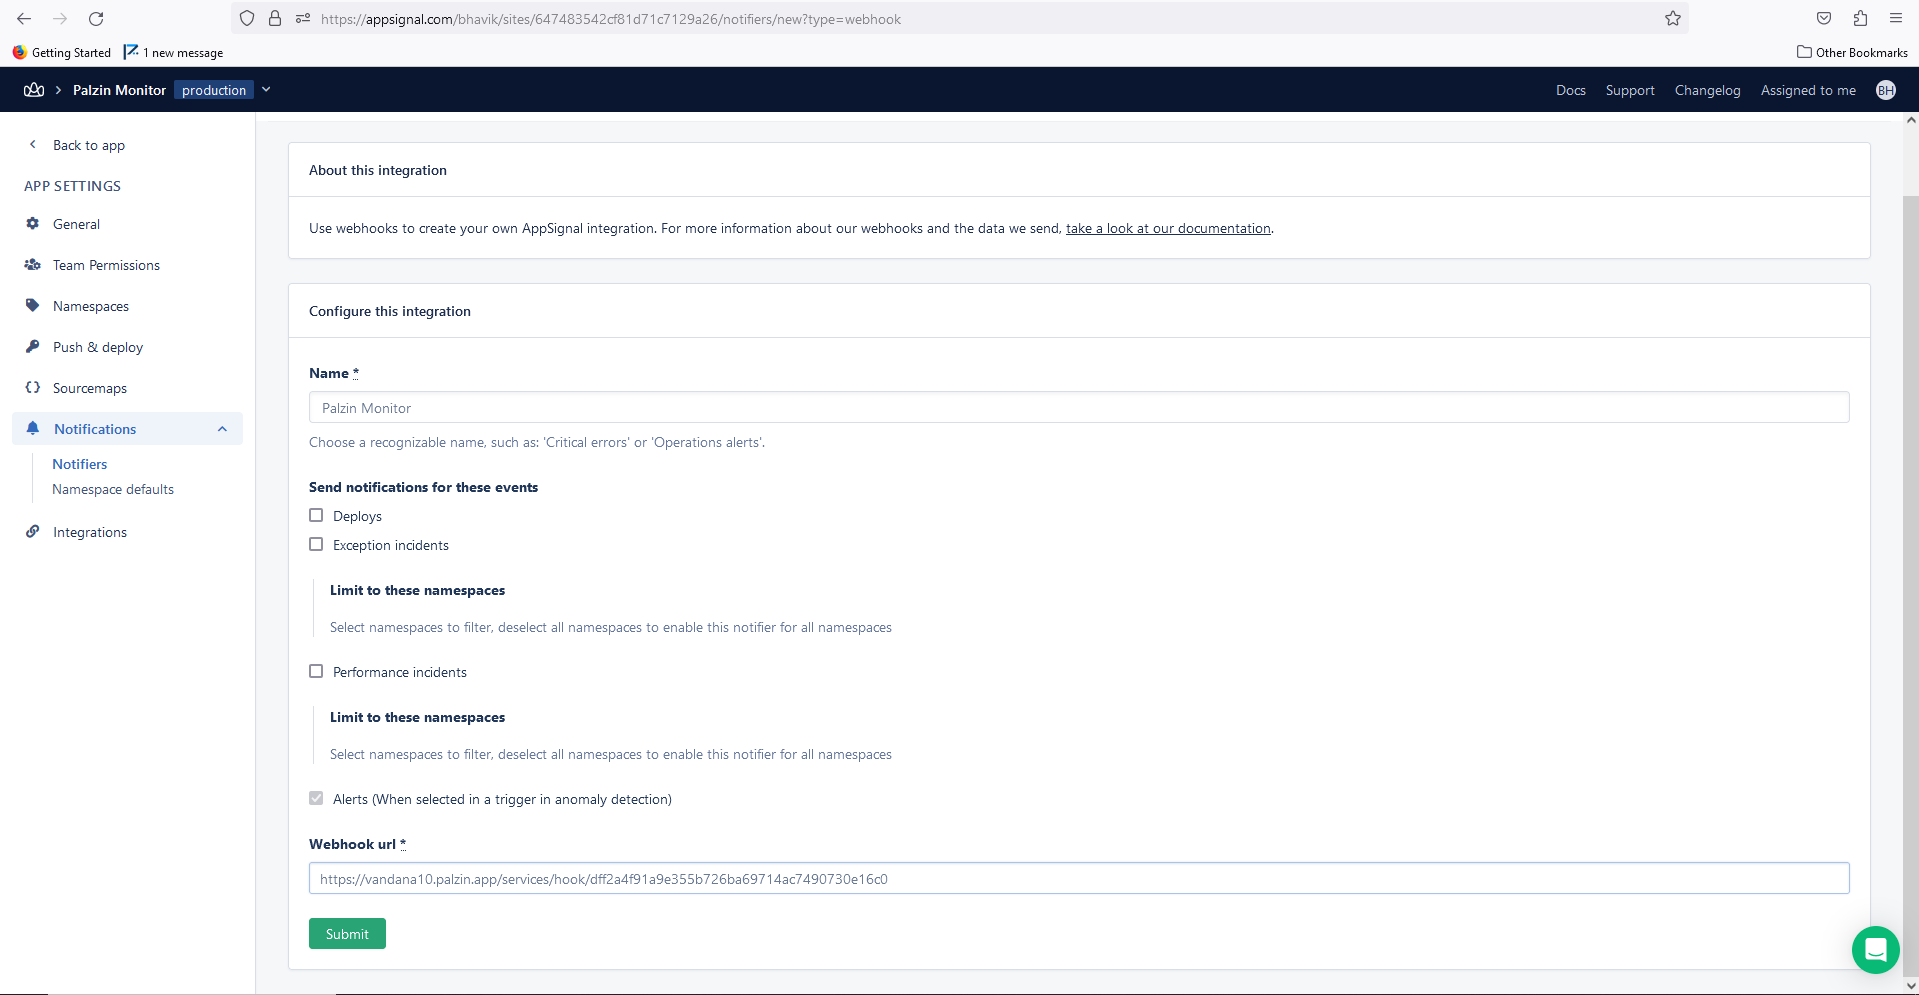Collapse the Notifications sidebar section chevron

(222, 429)
